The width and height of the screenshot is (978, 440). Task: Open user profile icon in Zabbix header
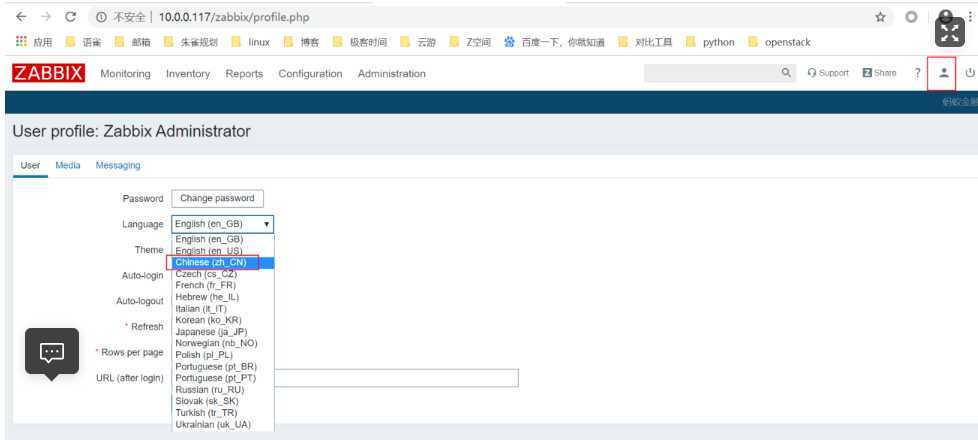[944, 73]
